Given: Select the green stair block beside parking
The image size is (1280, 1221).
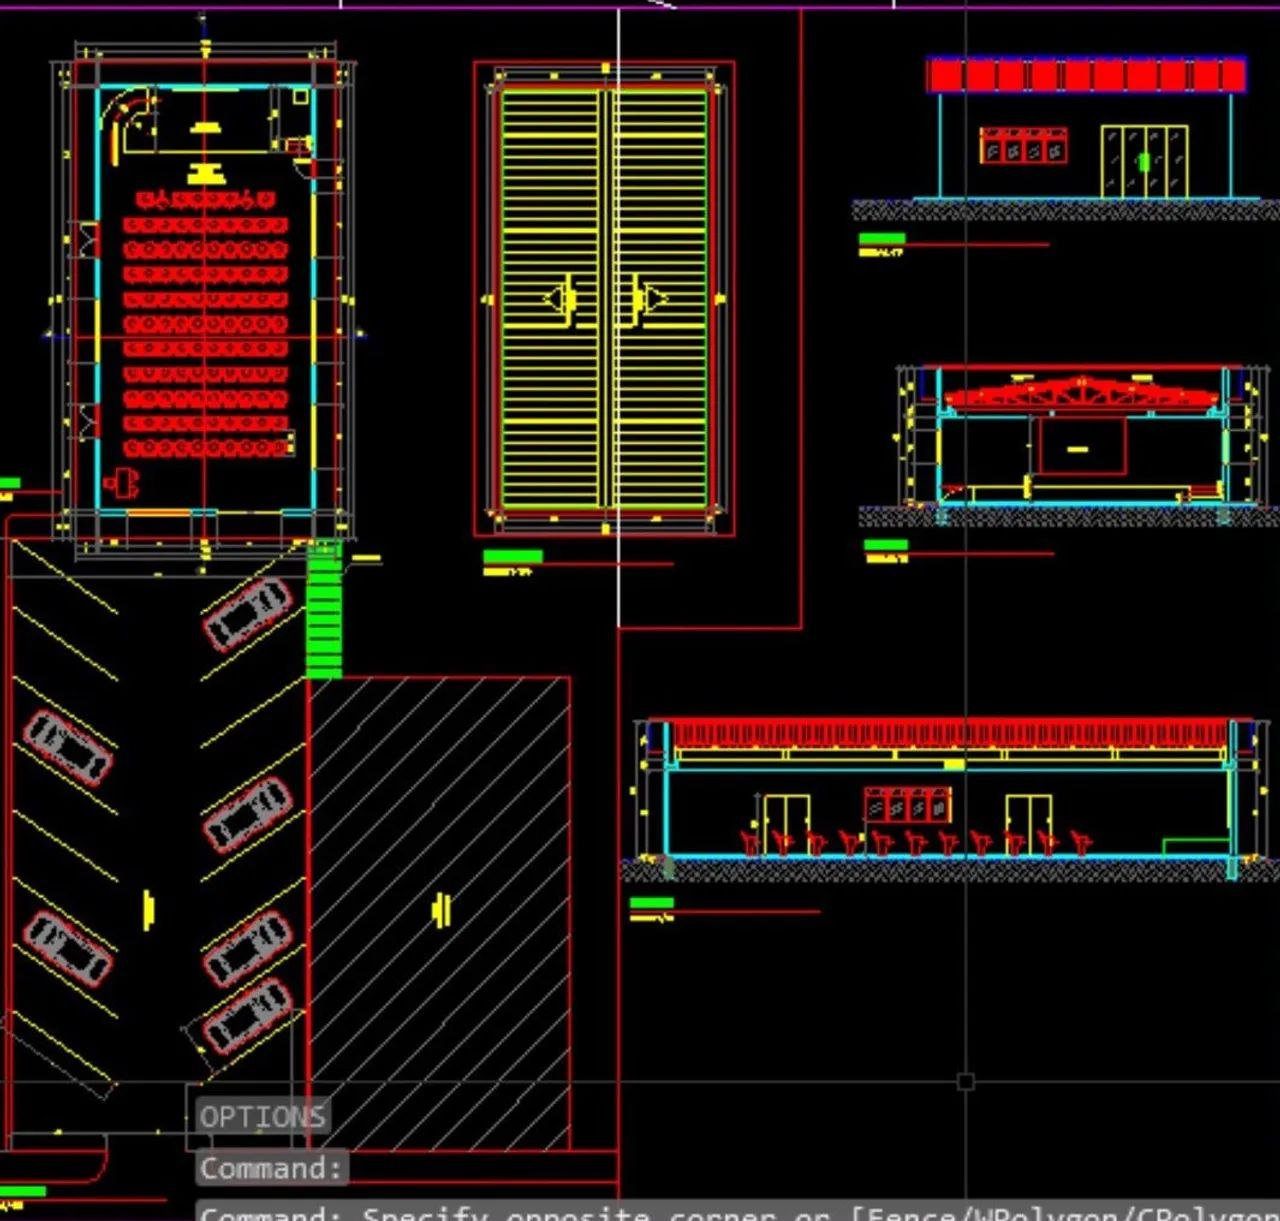Looking at the screenshot, I should pyautogui.click(x=324, y=609).
